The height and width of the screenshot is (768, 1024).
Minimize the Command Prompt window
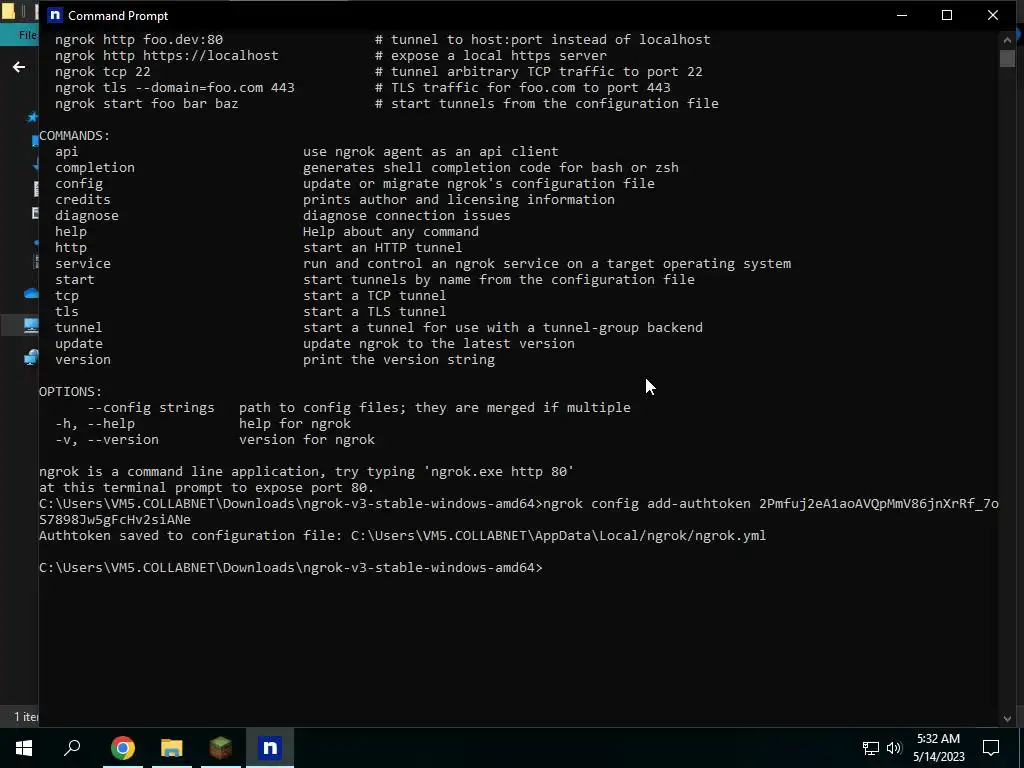pos(902,15)
